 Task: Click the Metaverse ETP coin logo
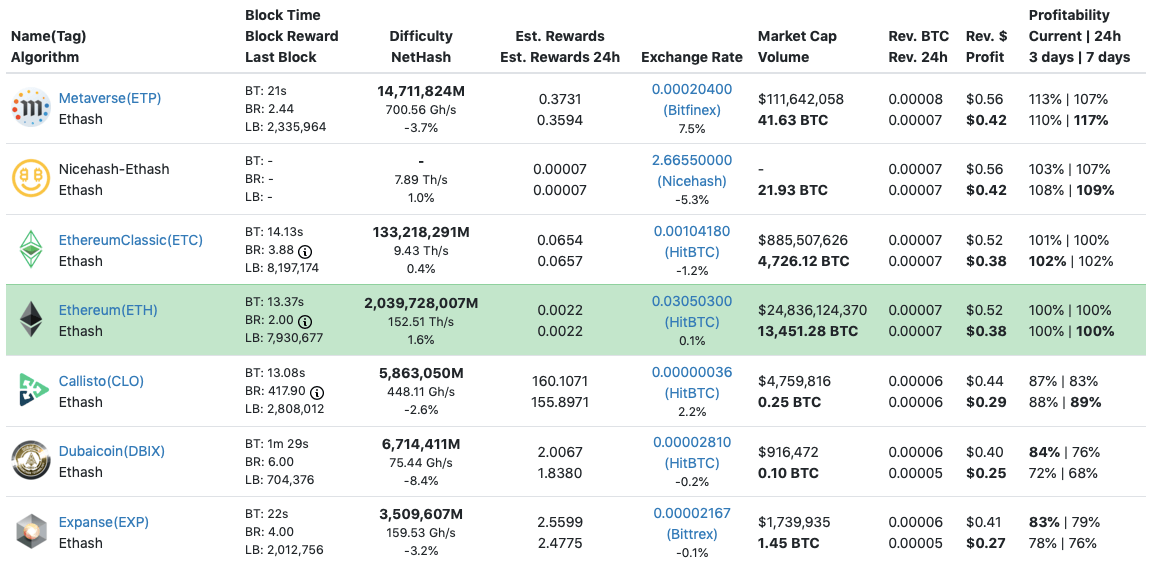30,108
